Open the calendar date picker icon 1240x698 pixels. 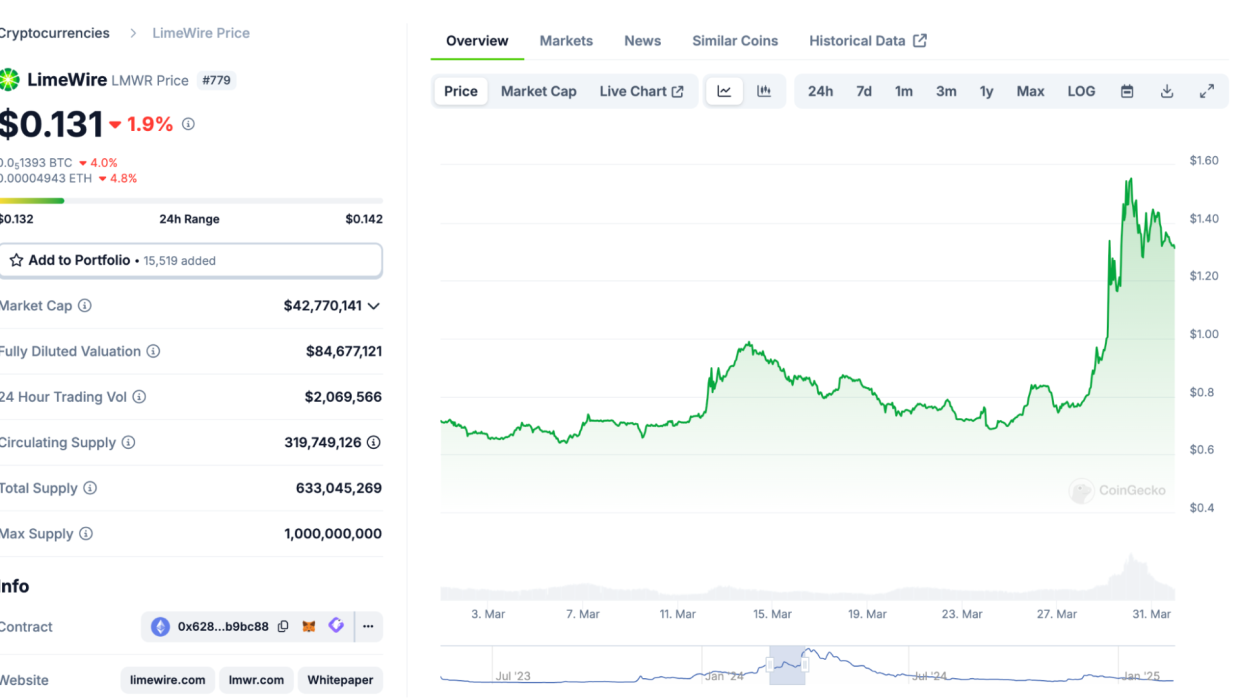(x=1127, y=91)
